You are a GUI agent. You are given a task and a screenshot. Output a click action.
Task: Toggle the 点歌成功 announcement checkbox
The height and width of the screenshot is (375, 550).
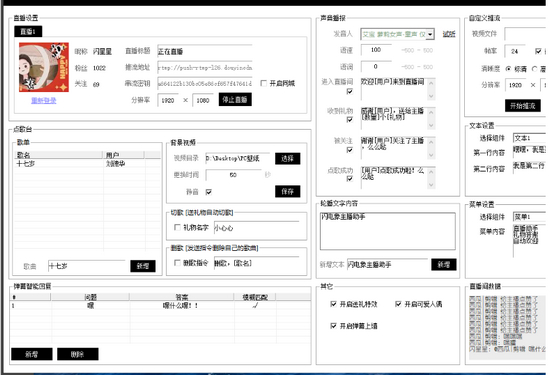pyautogui.click(x=350, y=179)
